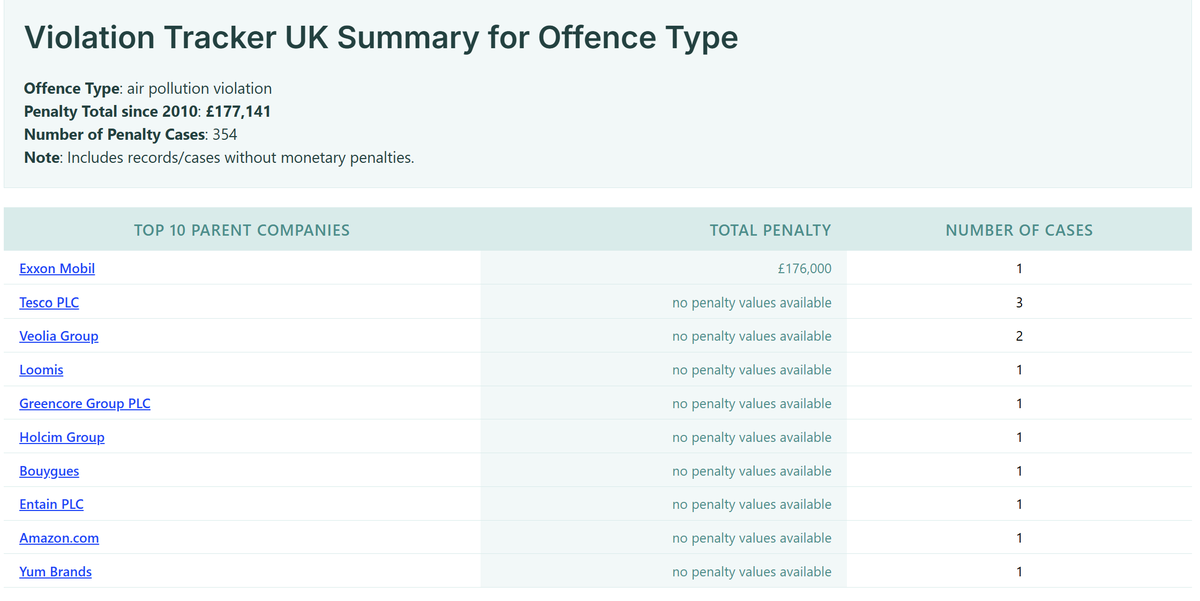Click the Number of Cases column header
Screen dimensions: 1200x601
coord(1019,230)
